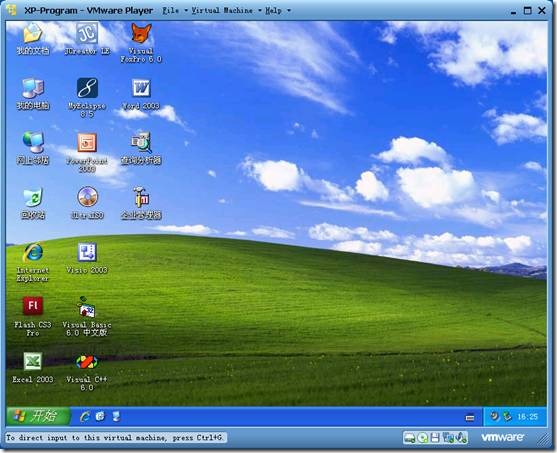Open the Help menu in VMware Player
This screenshot has height=453, width=557.
[278, 11]
